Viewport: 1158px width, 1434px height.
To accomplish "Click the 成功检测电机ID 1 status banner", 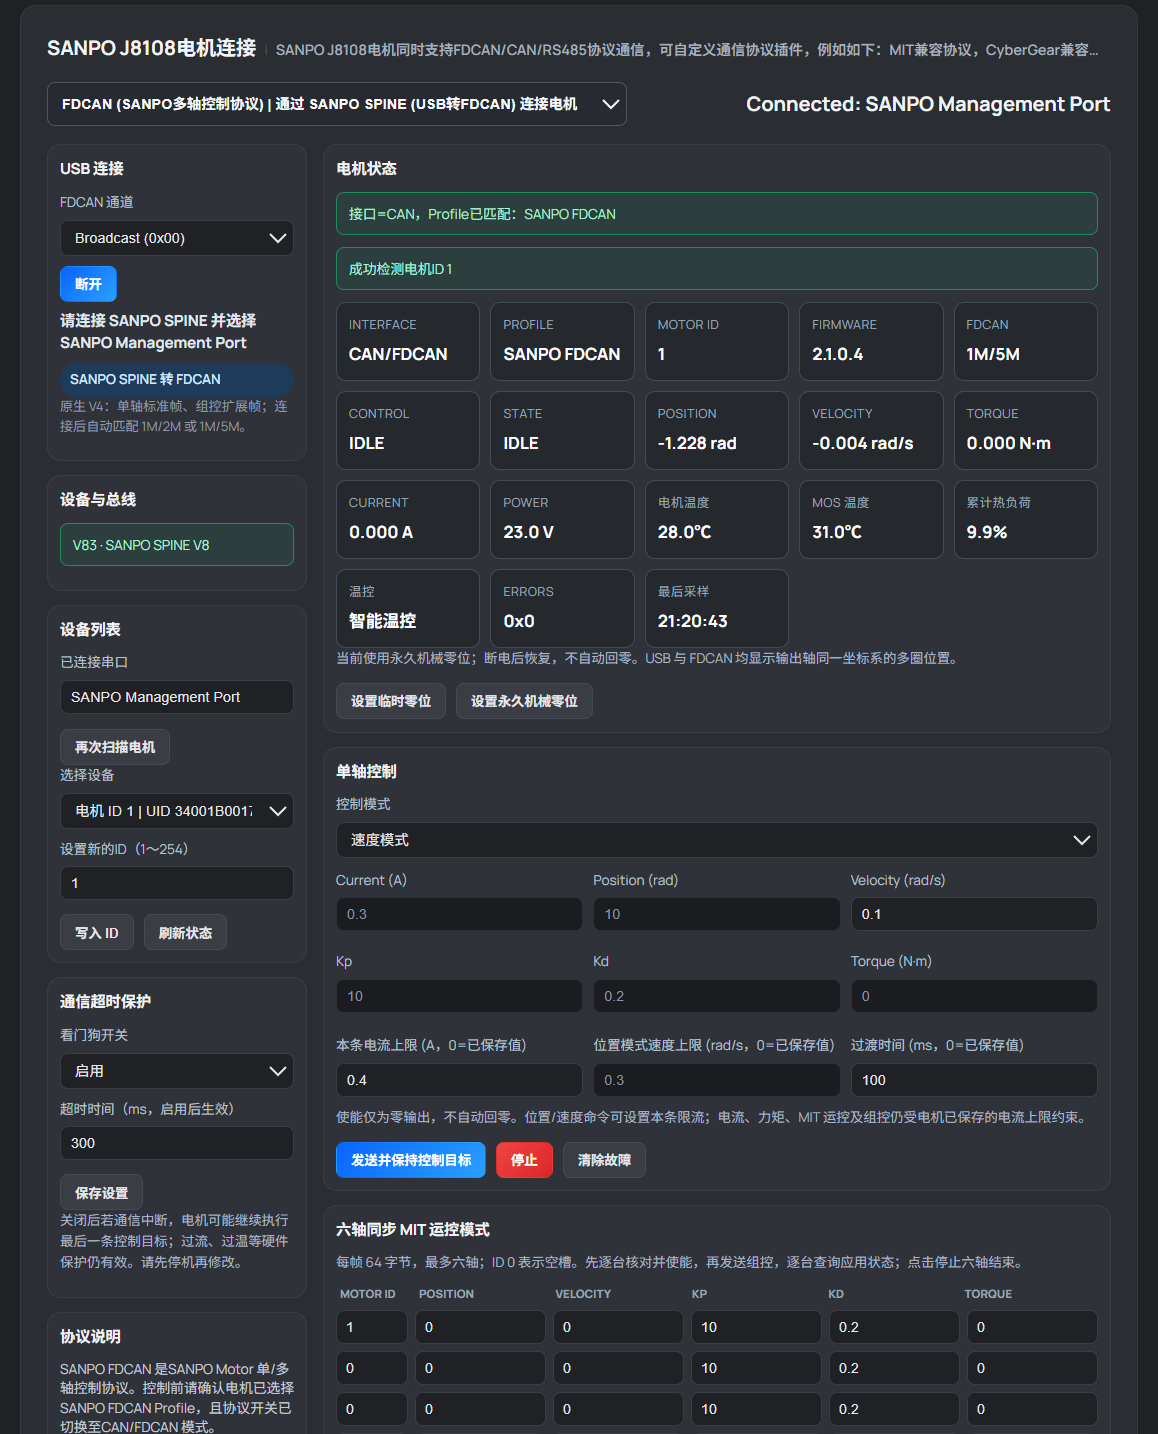I will point(717,269).
